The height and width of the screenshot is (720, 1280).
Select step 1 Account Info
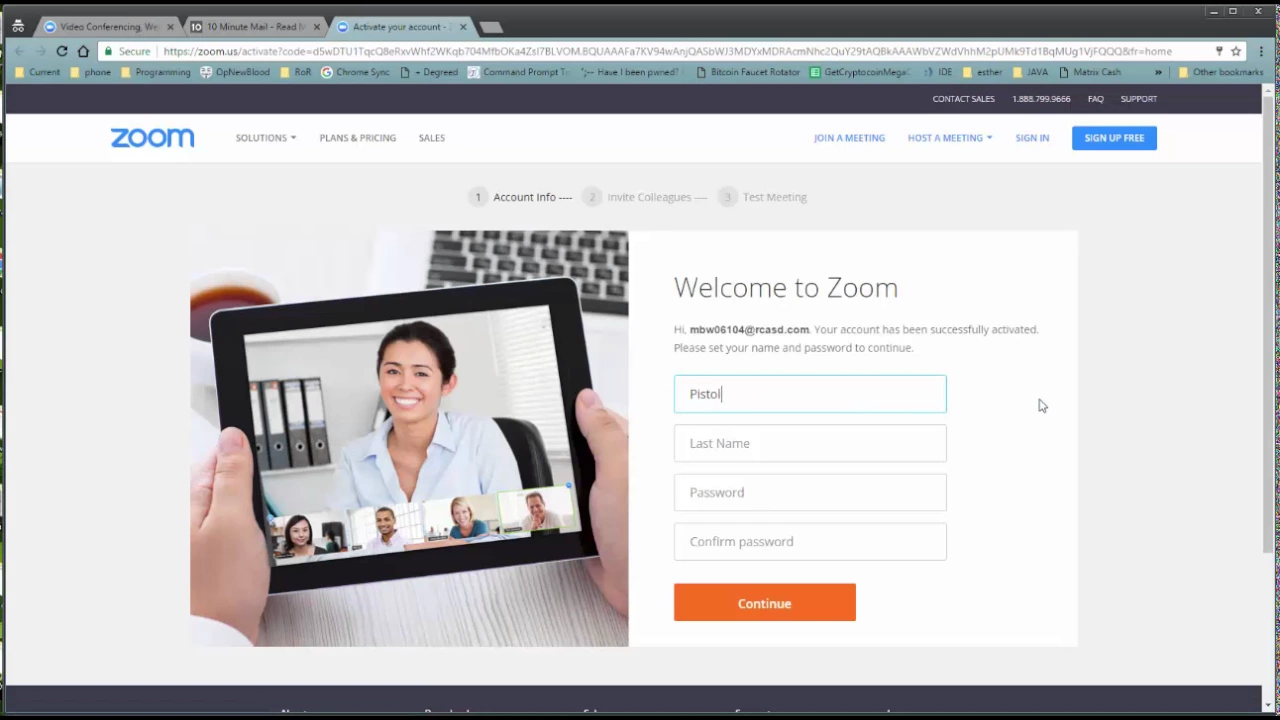coord(521,197)
